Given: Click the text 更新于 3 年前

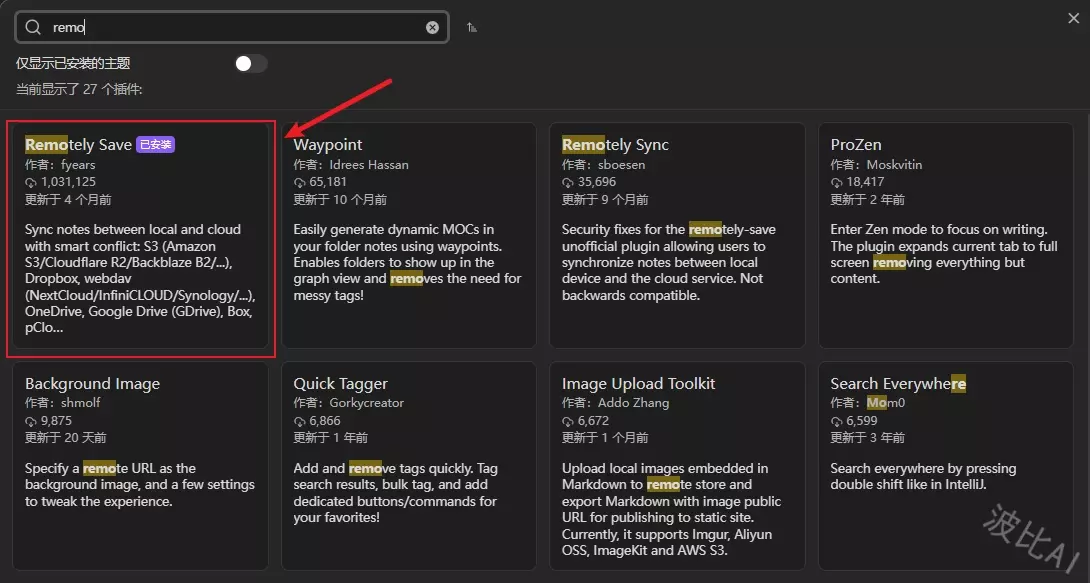Looking at the screenshot, I should click(x=868, y=438).
